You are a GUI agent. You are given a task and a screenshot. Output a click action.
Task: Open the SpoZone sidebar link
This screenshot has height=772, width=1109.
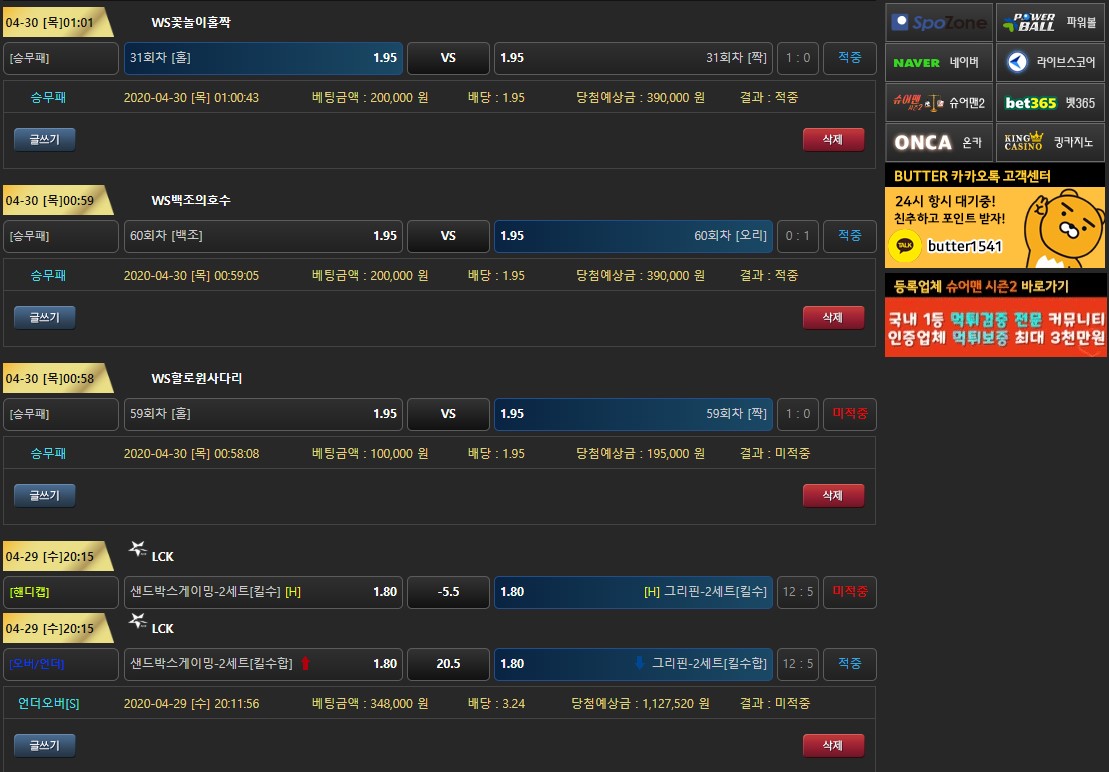938,22
